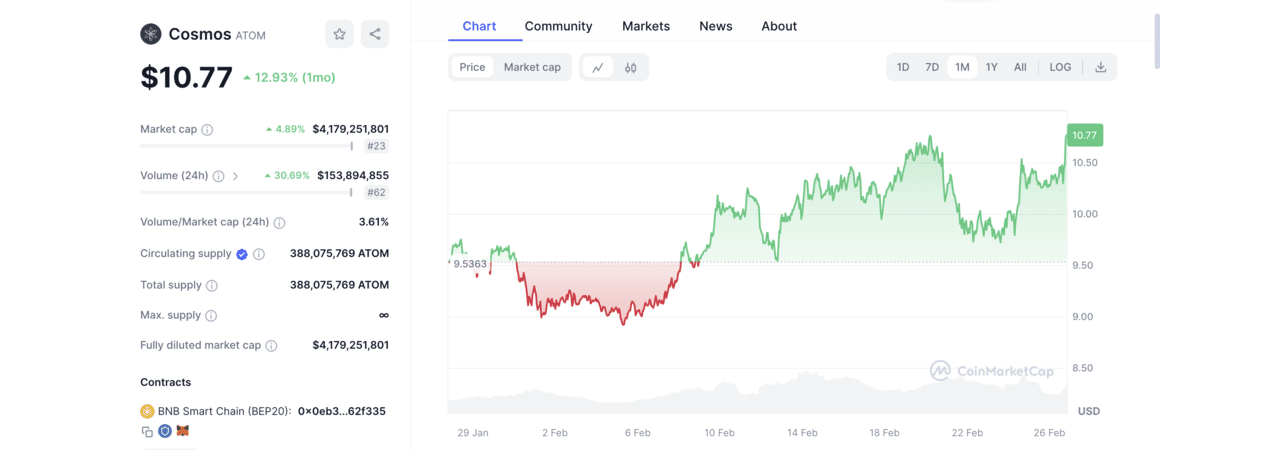Switch to candlestick chart view

[631, 67]
